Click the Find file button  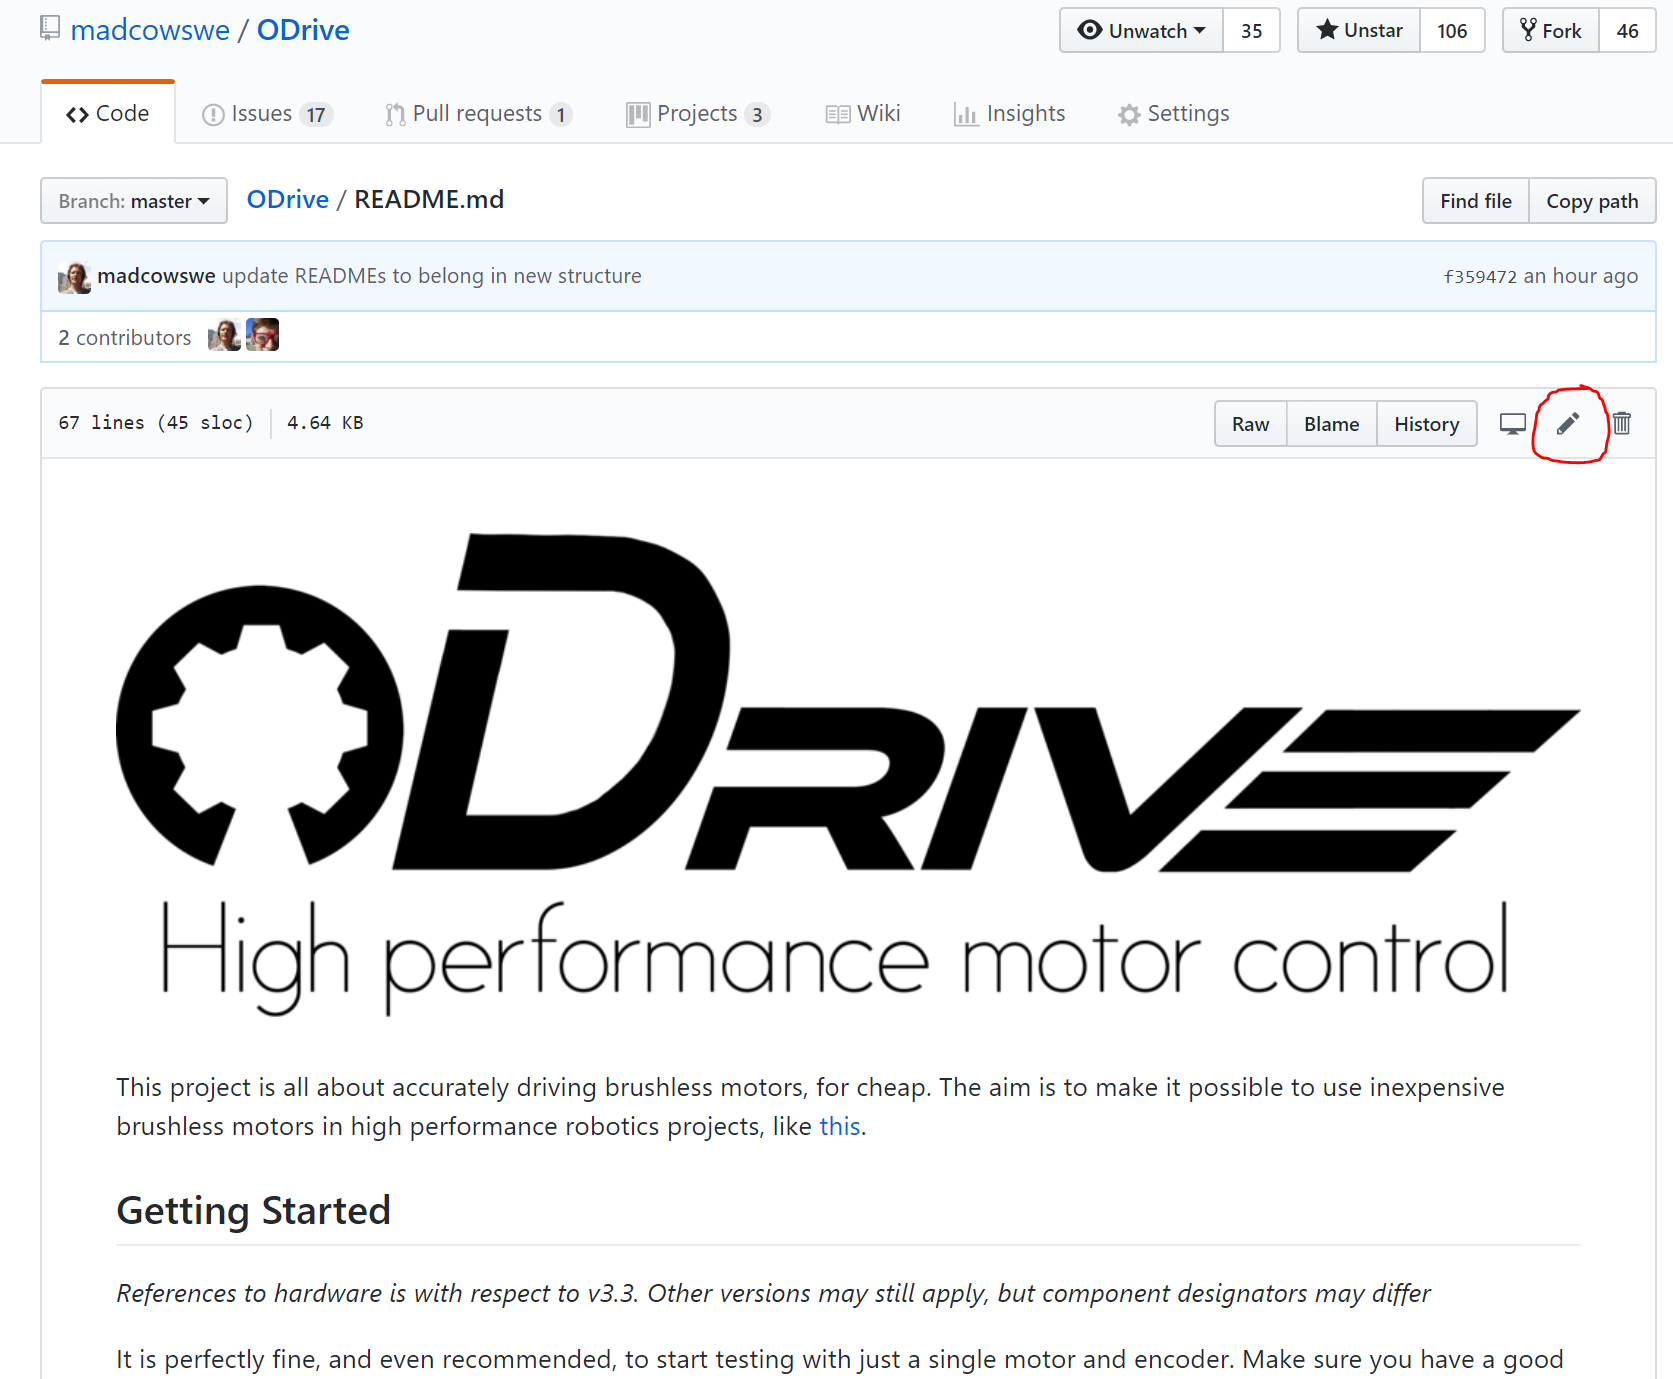click(1476, 201)
